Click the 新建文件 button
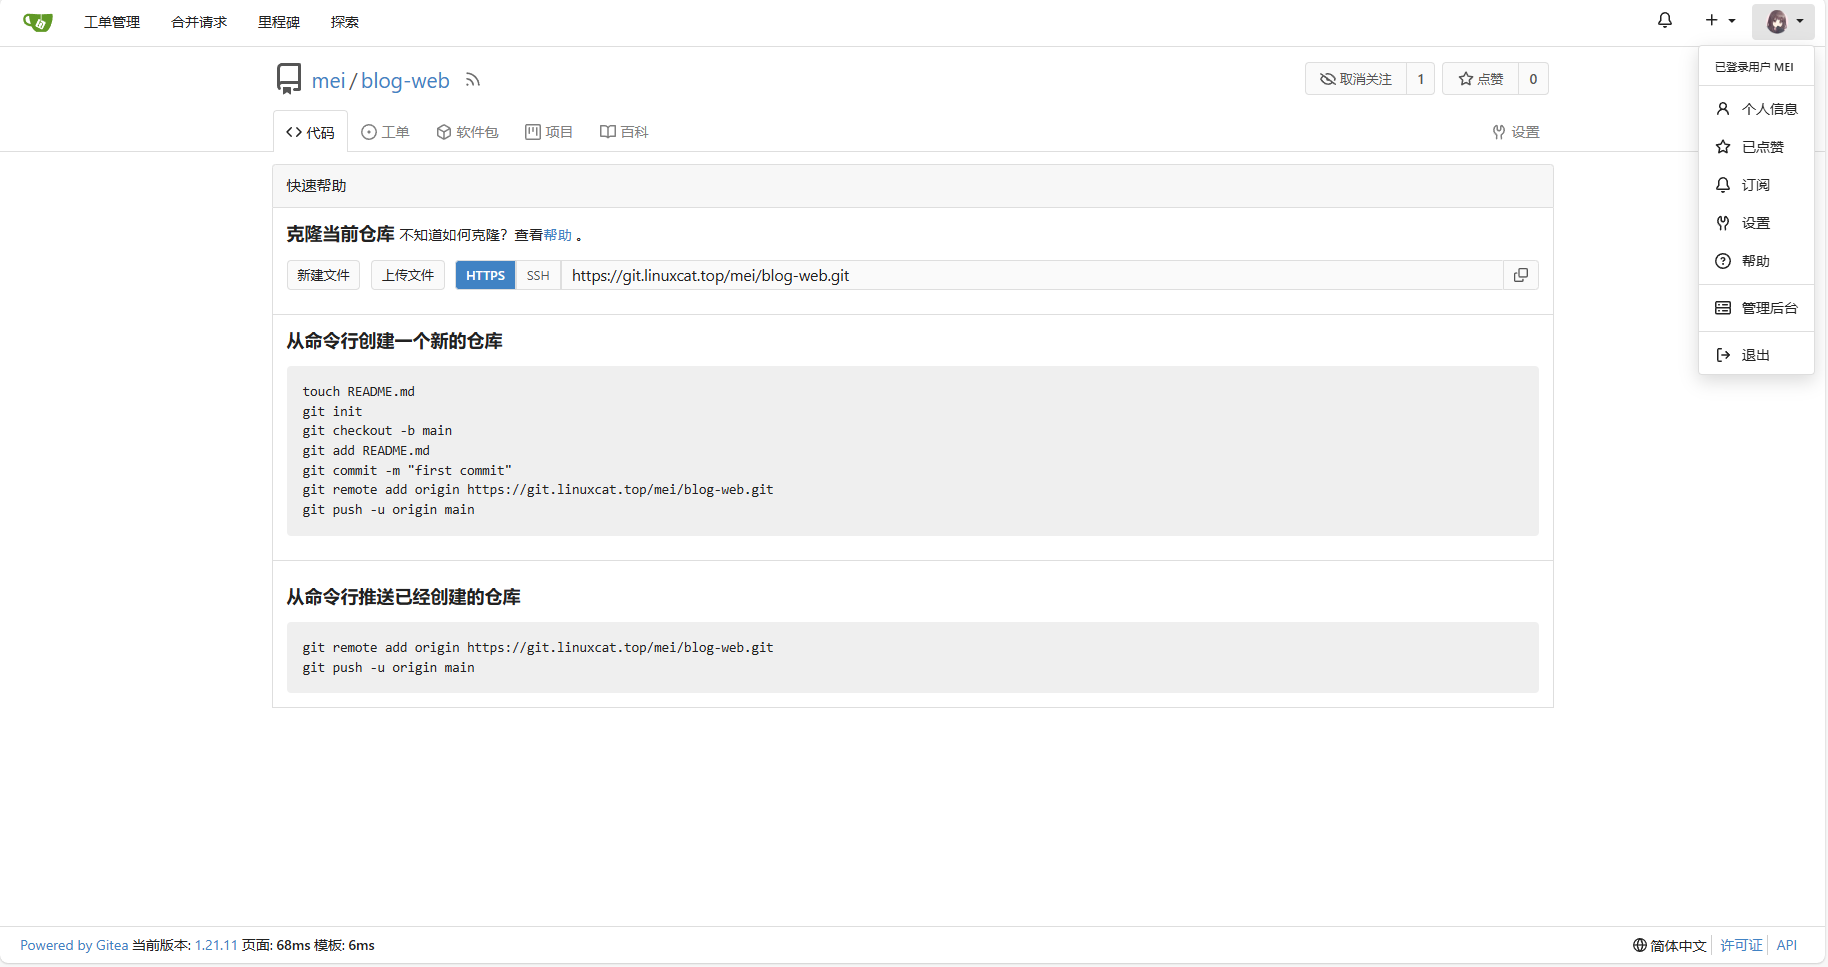Viewport: 1828px width, 967px height. tap(323, 275)
